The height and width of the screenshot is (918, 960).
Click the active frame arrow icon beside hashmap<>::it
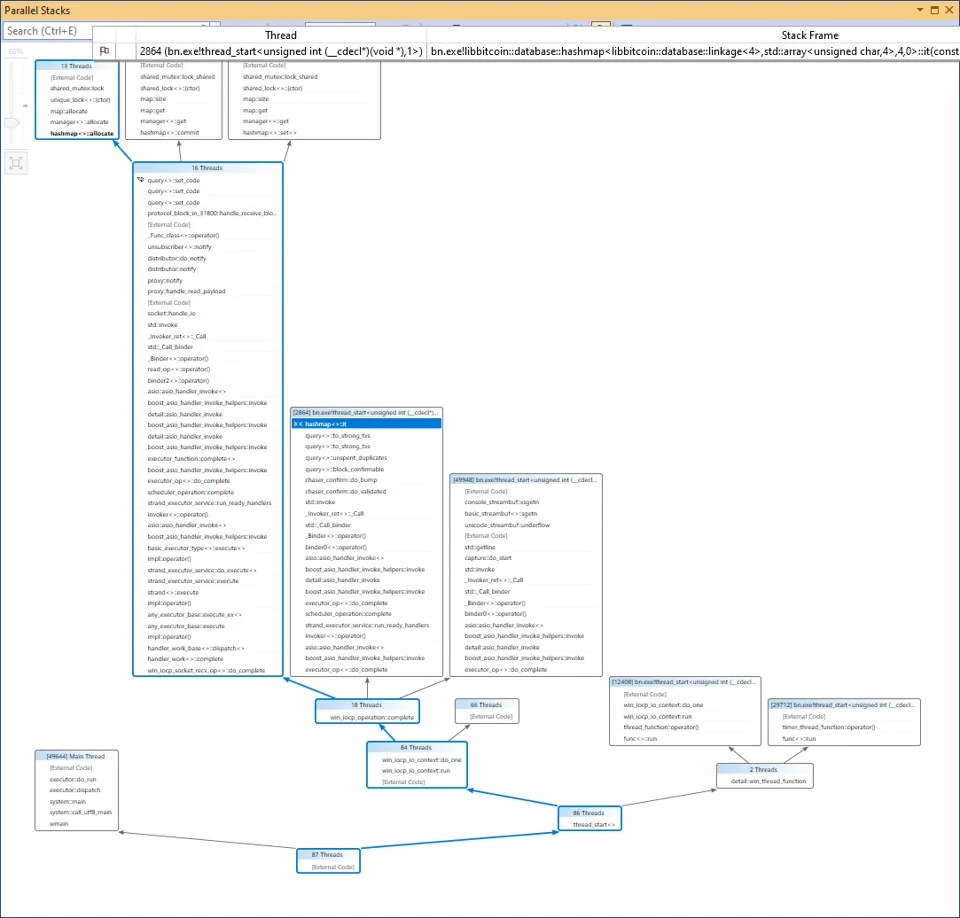coord(298,424)
